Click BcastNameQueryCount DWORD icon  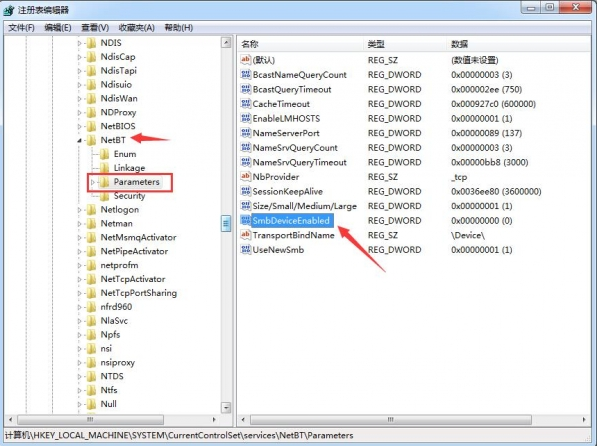coord(246,74)
